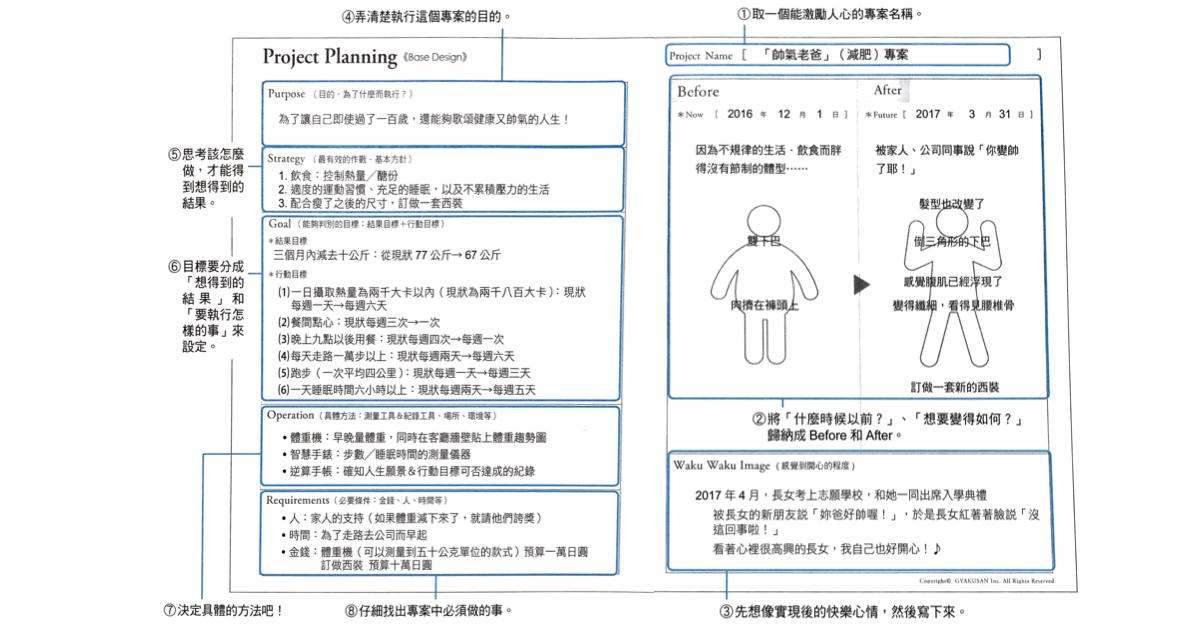Click the 雙下巴 label on the Before figure
This screenshot has width=1200, height=628.
764,242
